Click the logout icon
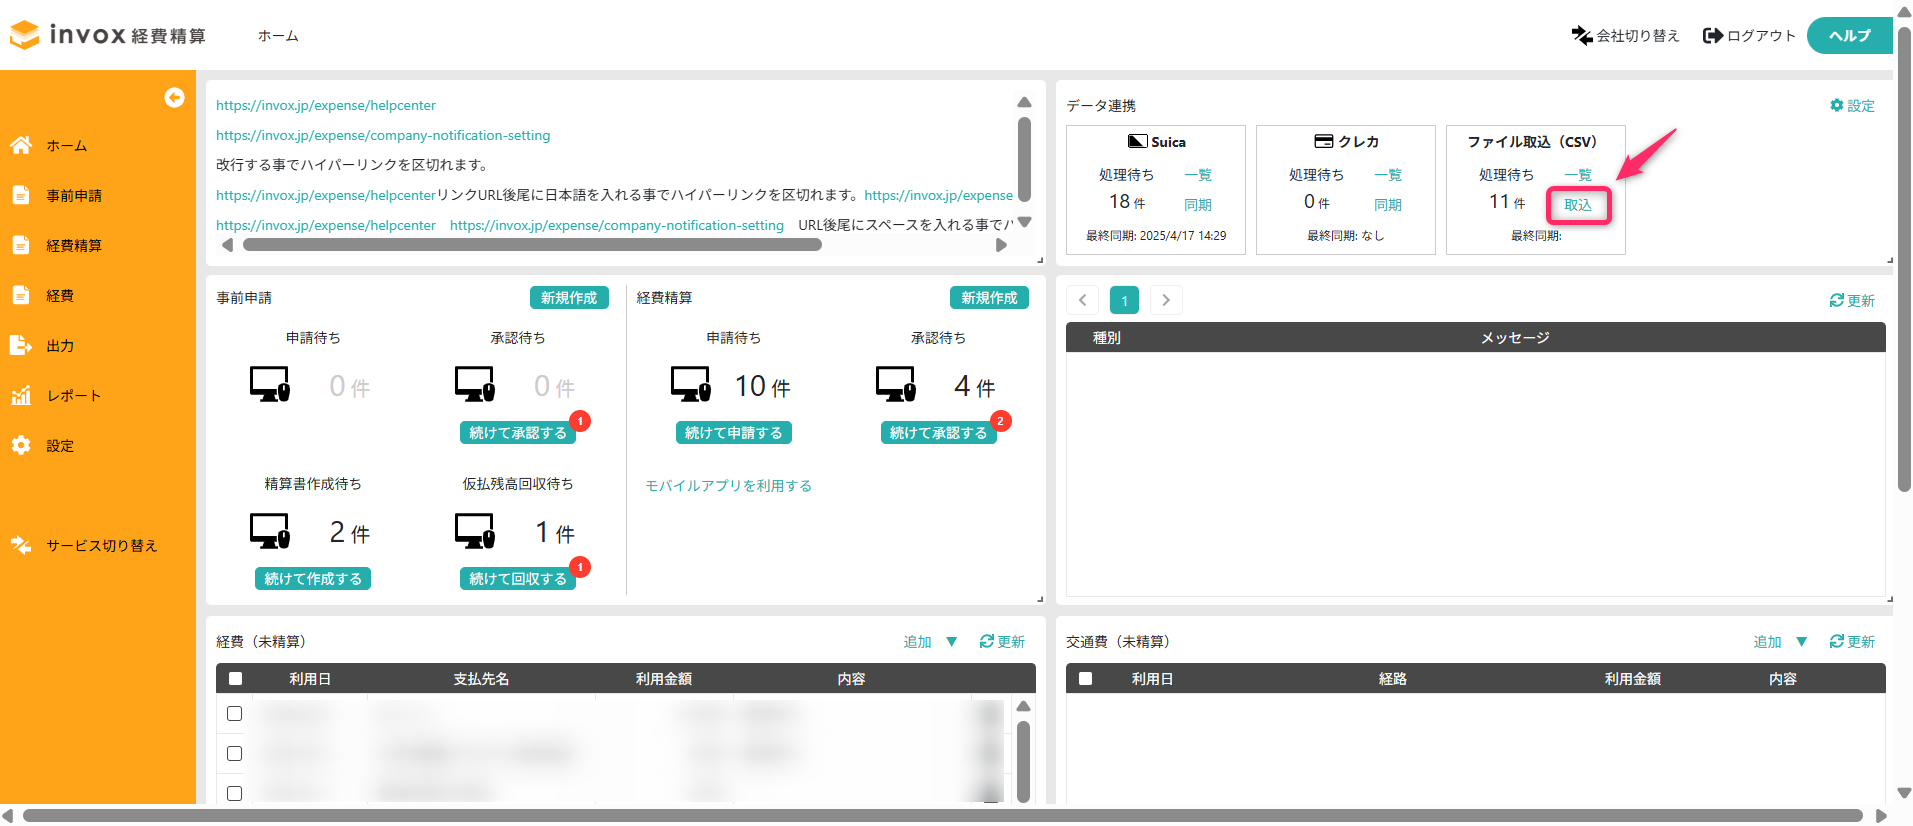Screen dimensions: 1913x826 [x=1713, y=36]
